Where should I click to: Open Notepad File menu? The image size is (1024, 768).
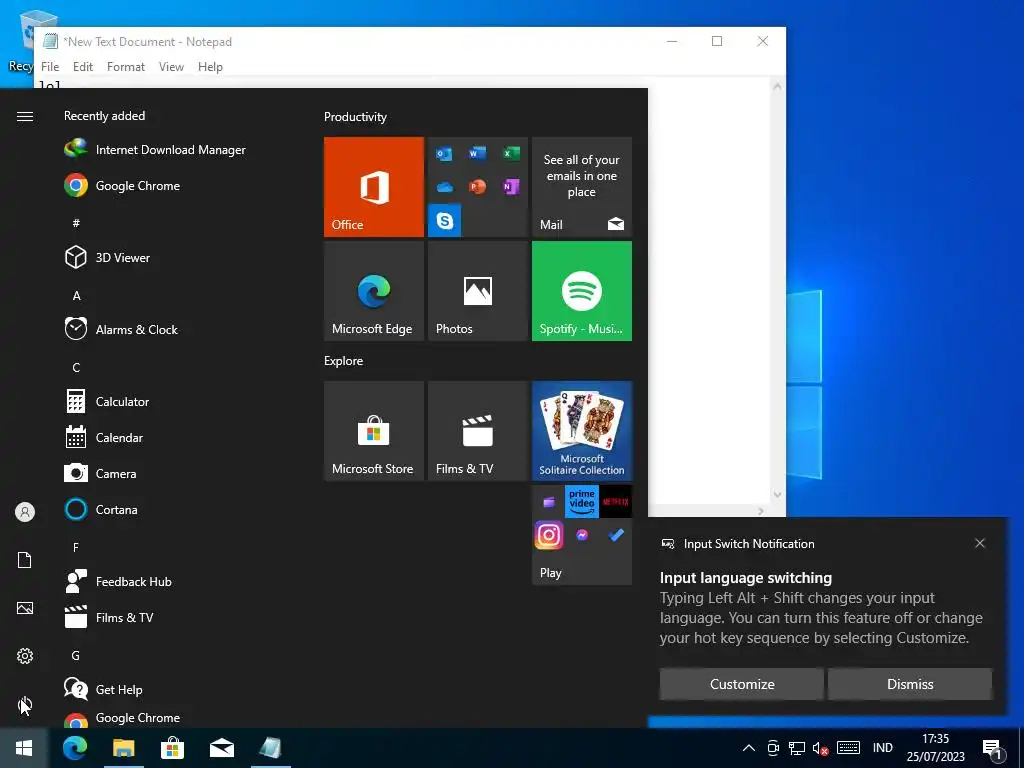click(x=50, y=67)
